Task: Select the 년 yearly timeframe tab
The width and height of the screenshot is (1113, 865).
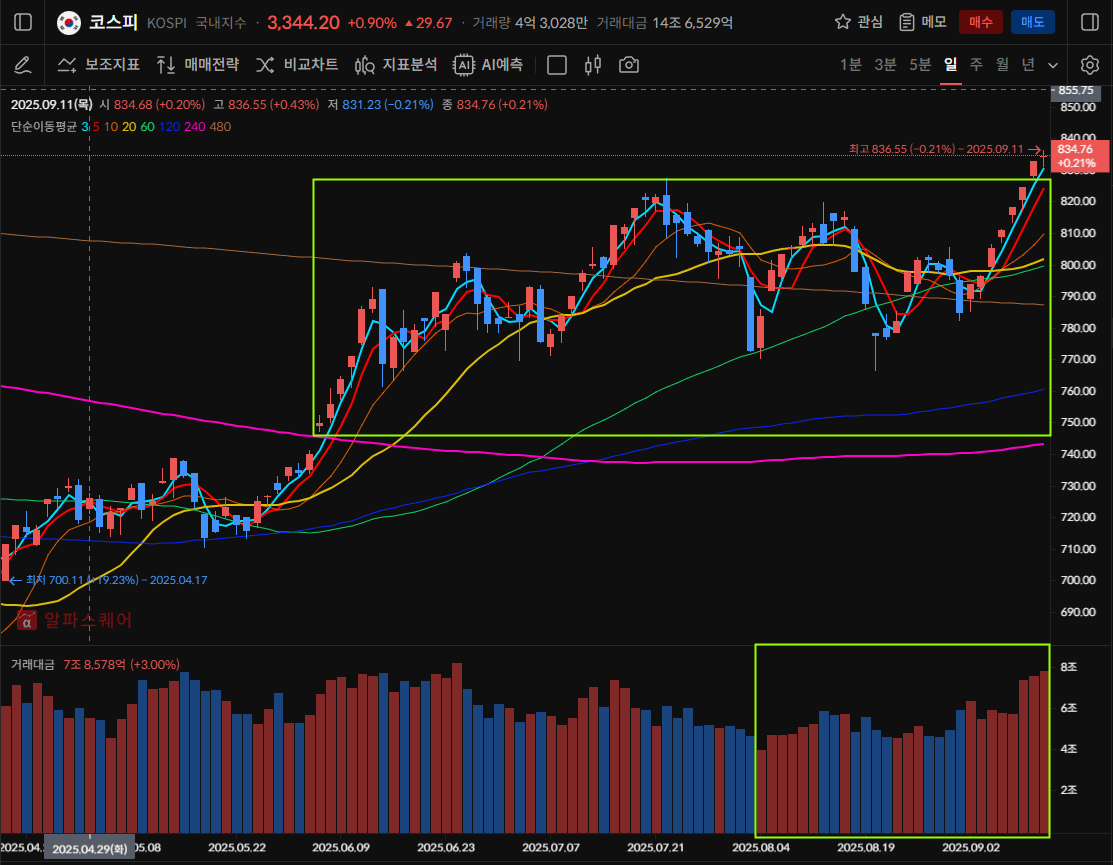Action: (1028, 65)
